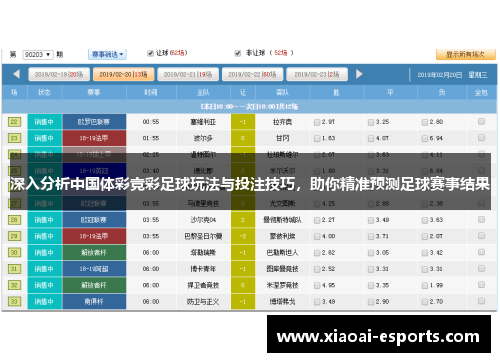500x362 pixels.
Task: Click the 解放者杯 league label in match 30
Action: coord(94,252)
